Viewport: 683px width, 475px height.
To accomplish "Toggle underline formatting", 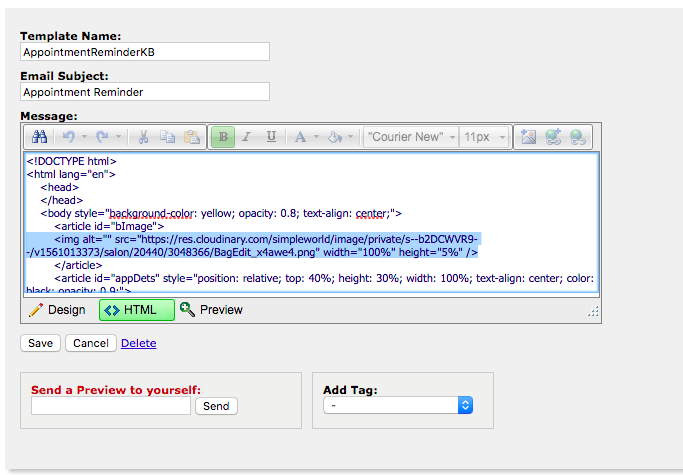I will 271,137.
